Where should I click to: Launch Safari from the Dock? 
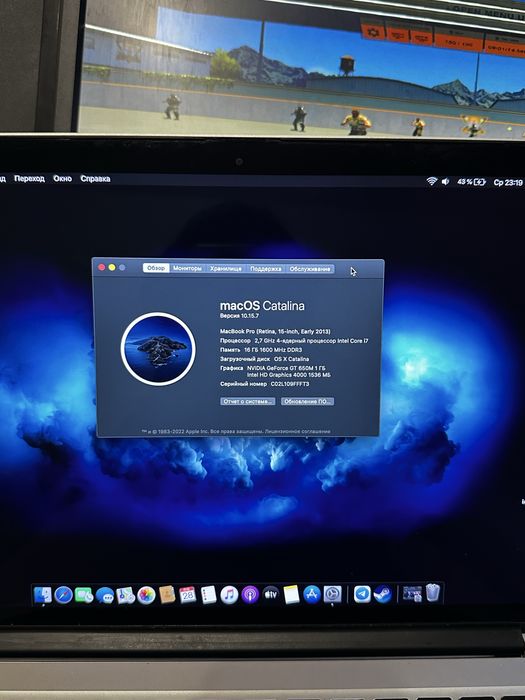[63, 595]
